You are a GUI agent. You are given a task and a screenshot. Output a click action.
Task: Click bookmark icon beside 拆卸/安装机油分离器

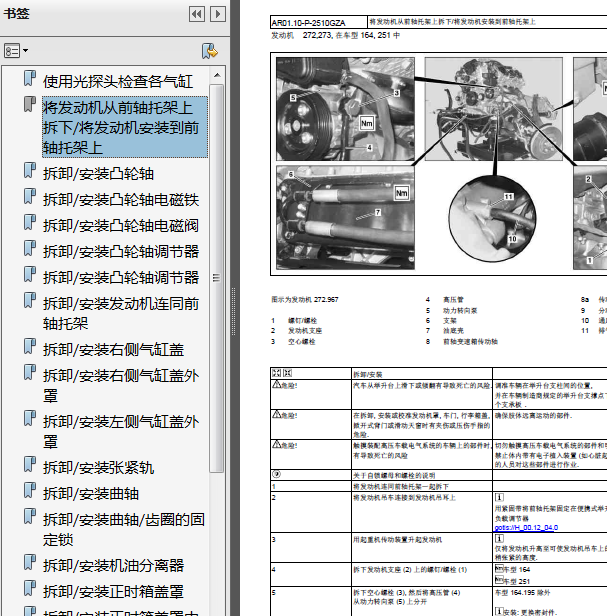(29, 562)
